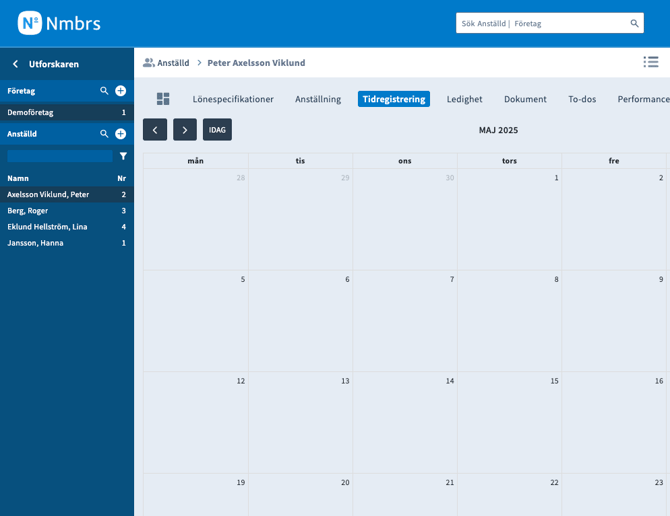670x516 pixels.
Task: Switch to the Lönespecifikationer tab
Action: click(x=233, y=99)
